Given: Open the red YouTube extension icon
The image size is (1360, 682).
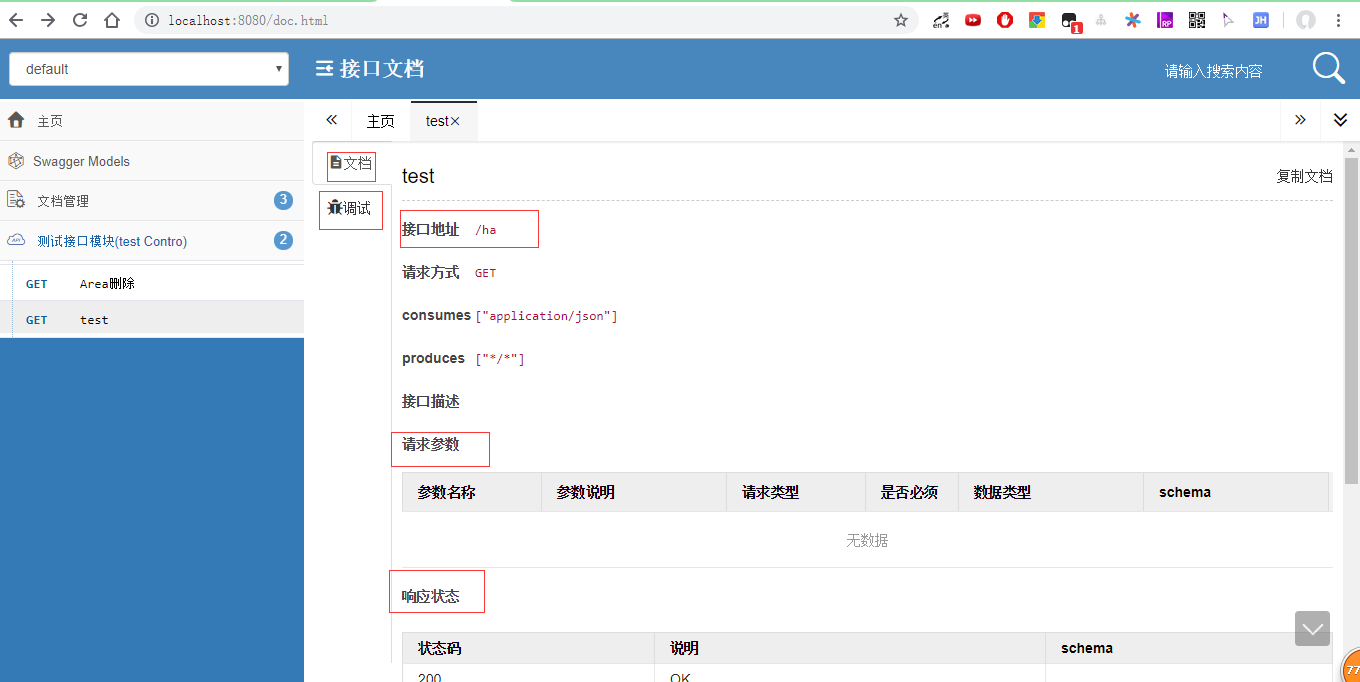Looking at the screenshot, I should (x=973, y=20).
